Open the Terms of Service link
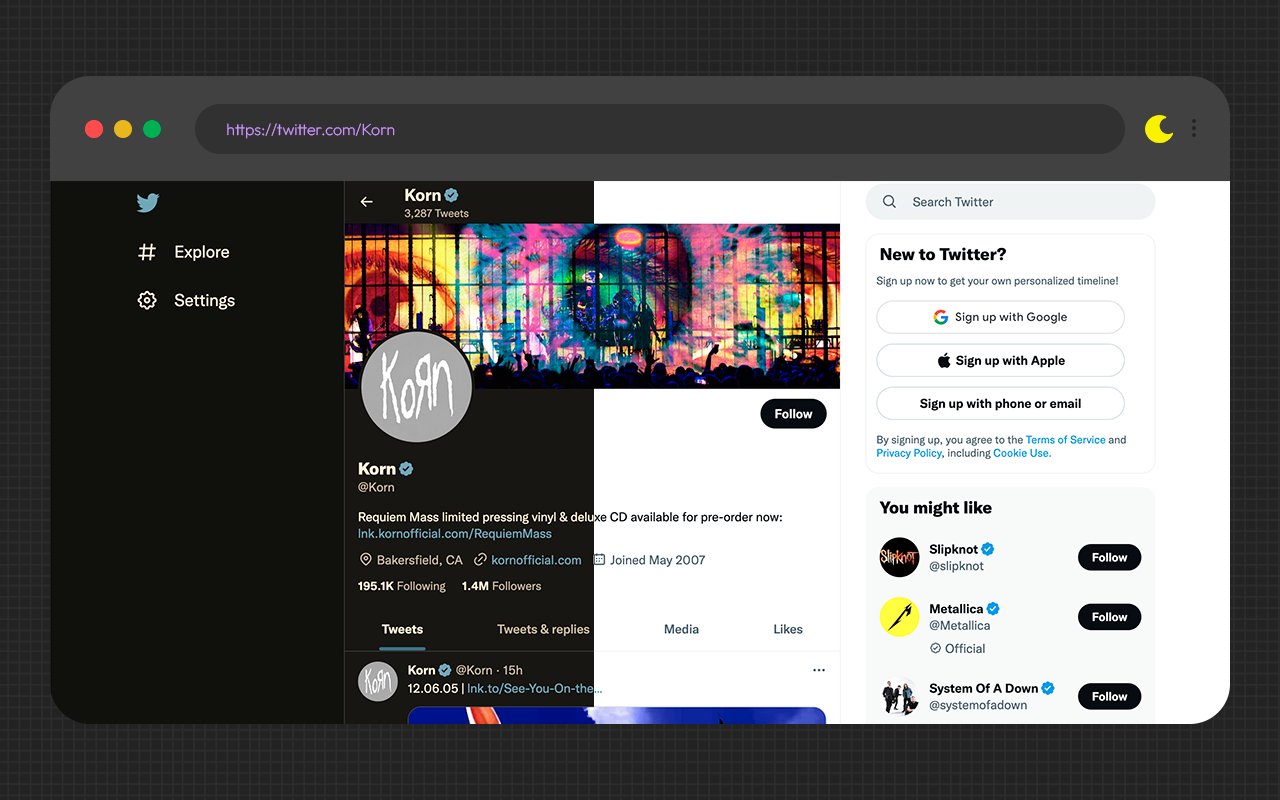Viewport: 1280px width, 800px height. point(1065,440)
